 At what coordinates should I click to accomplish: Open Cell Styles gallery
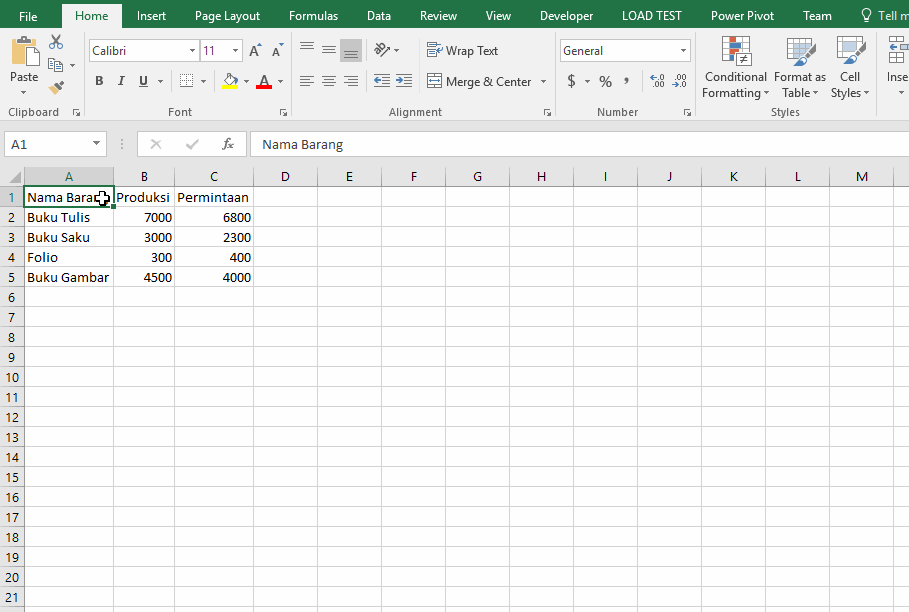point(850,67)
